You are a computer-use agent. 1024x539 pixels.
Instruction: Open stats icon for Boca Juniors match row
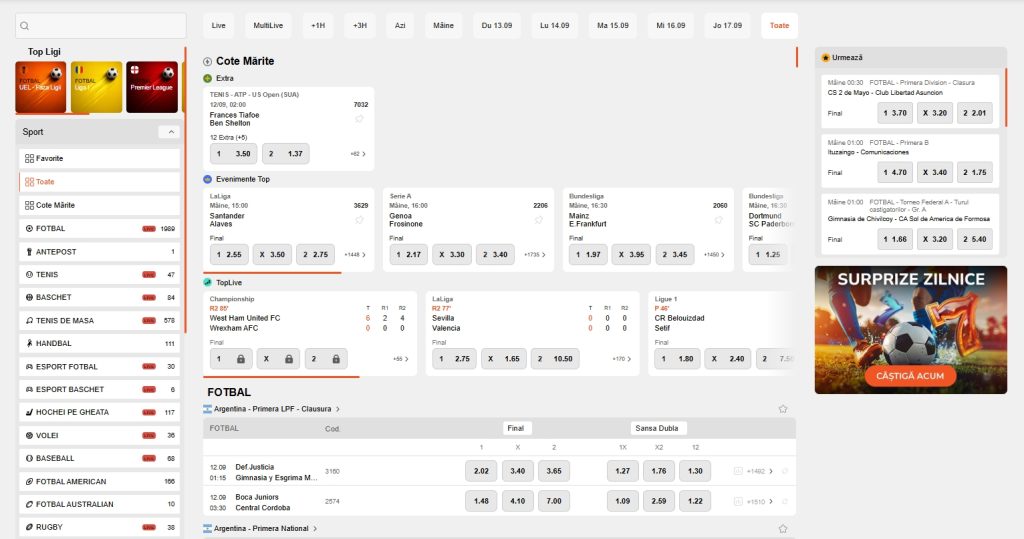(738, 501)
